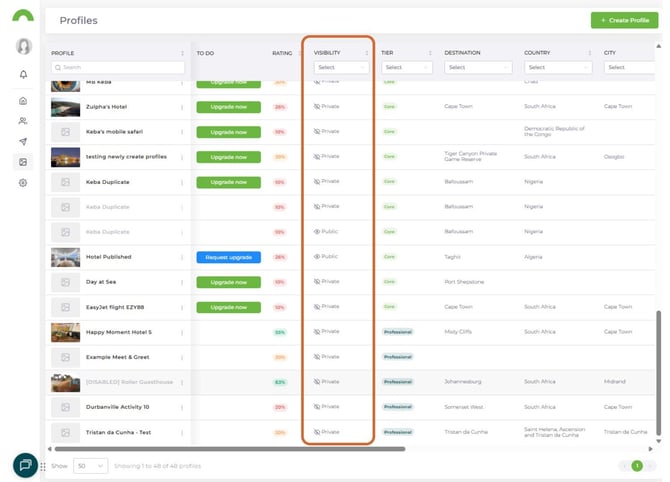Open row menu for Day at Sea

click(182, 282)
